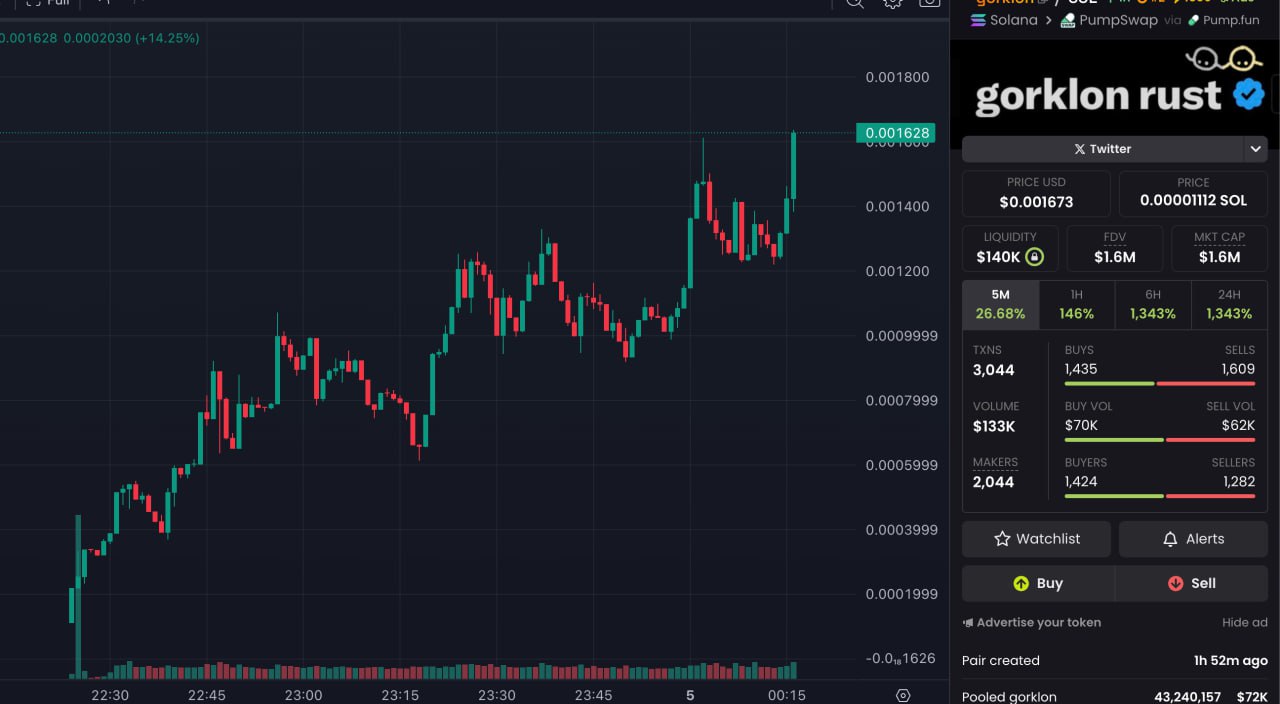Select the 1H timeframe tab

click(x=1077, y=304)
